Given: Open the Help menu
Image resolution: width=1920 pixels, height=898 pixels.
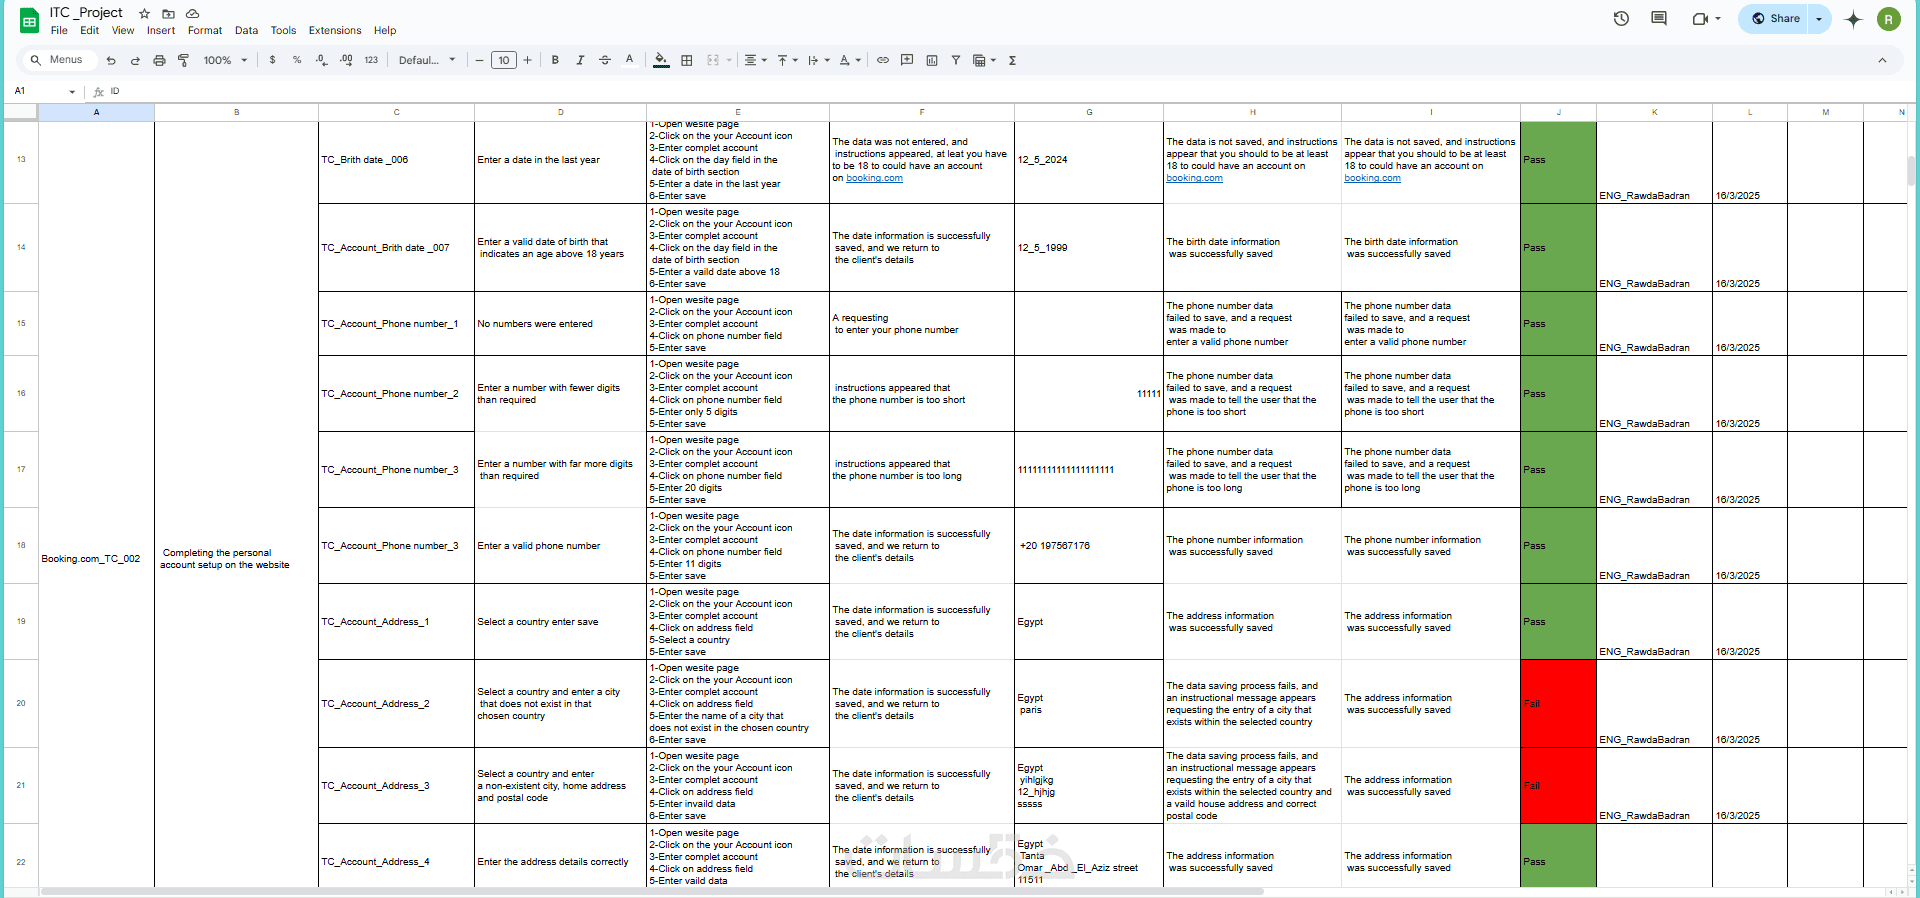Looking at the screenshot, I should tap(385, 31).
